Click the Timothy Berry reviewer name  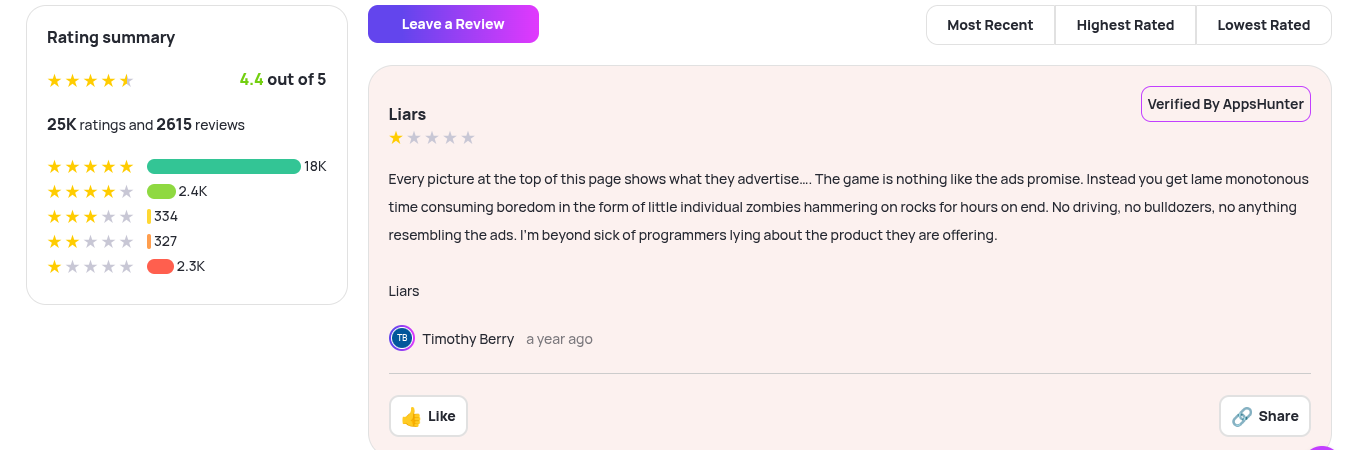(468, 339)
